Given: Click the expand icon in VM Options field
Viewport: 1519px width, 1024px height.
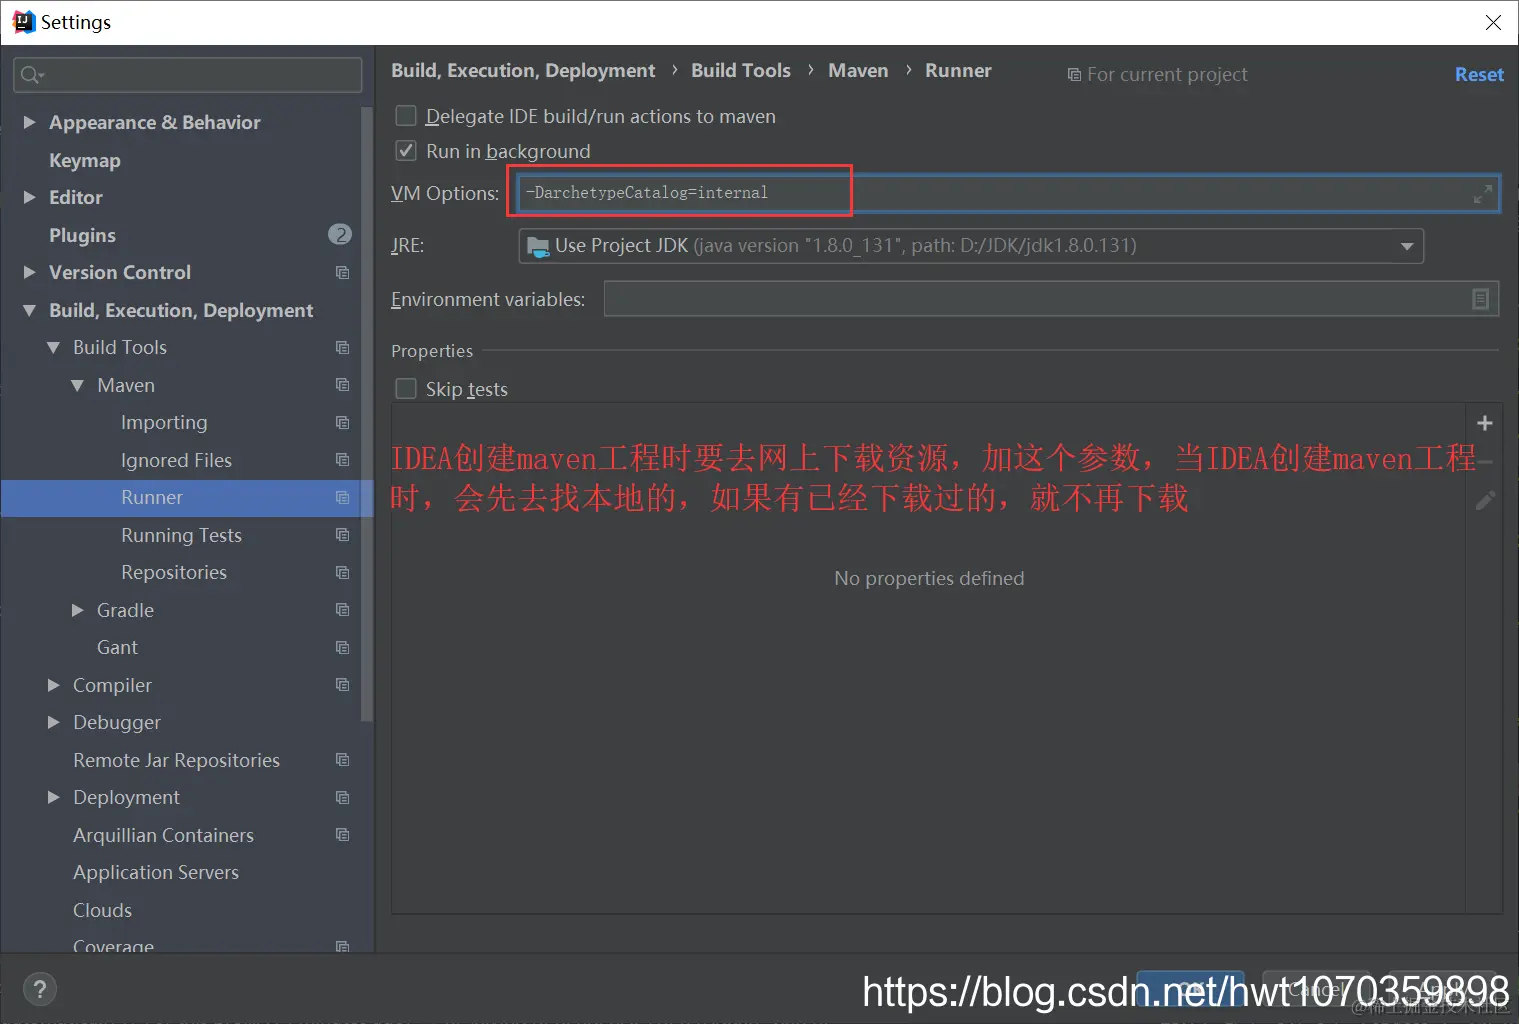Looking at the screenshot, I should [x=1482, y=194].
